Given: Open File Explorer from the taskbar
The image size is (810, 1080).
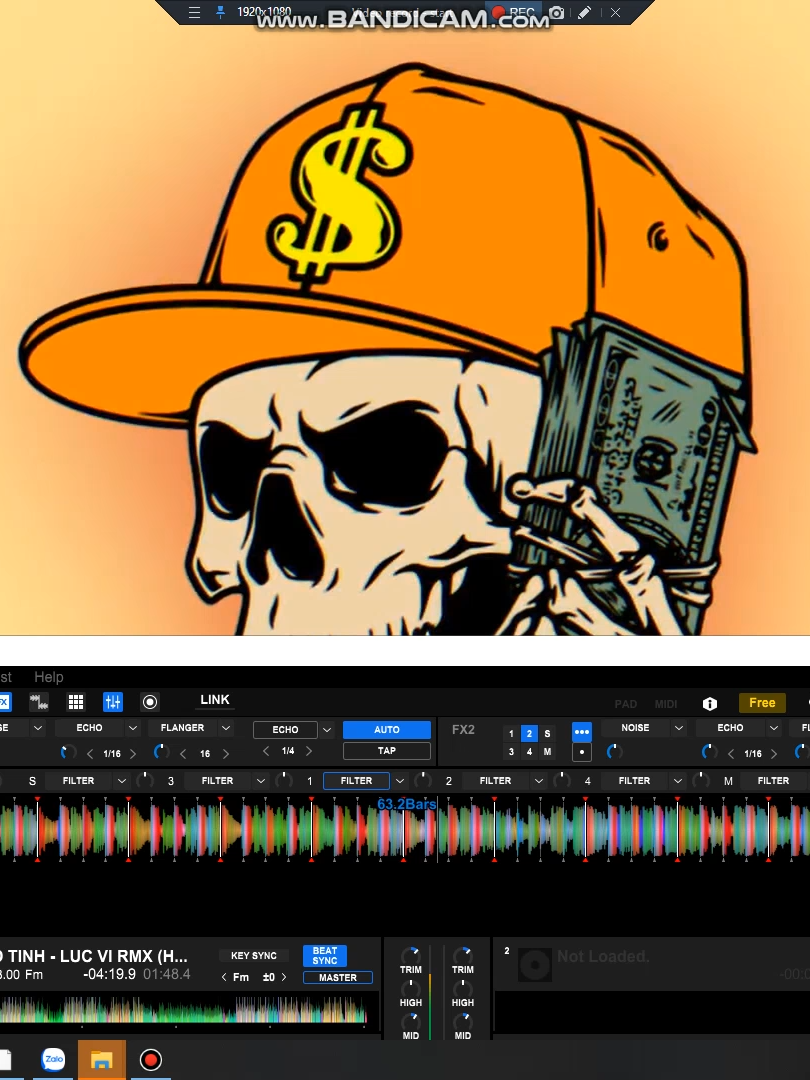Looking at the screenshot, I should [101, 1059].
